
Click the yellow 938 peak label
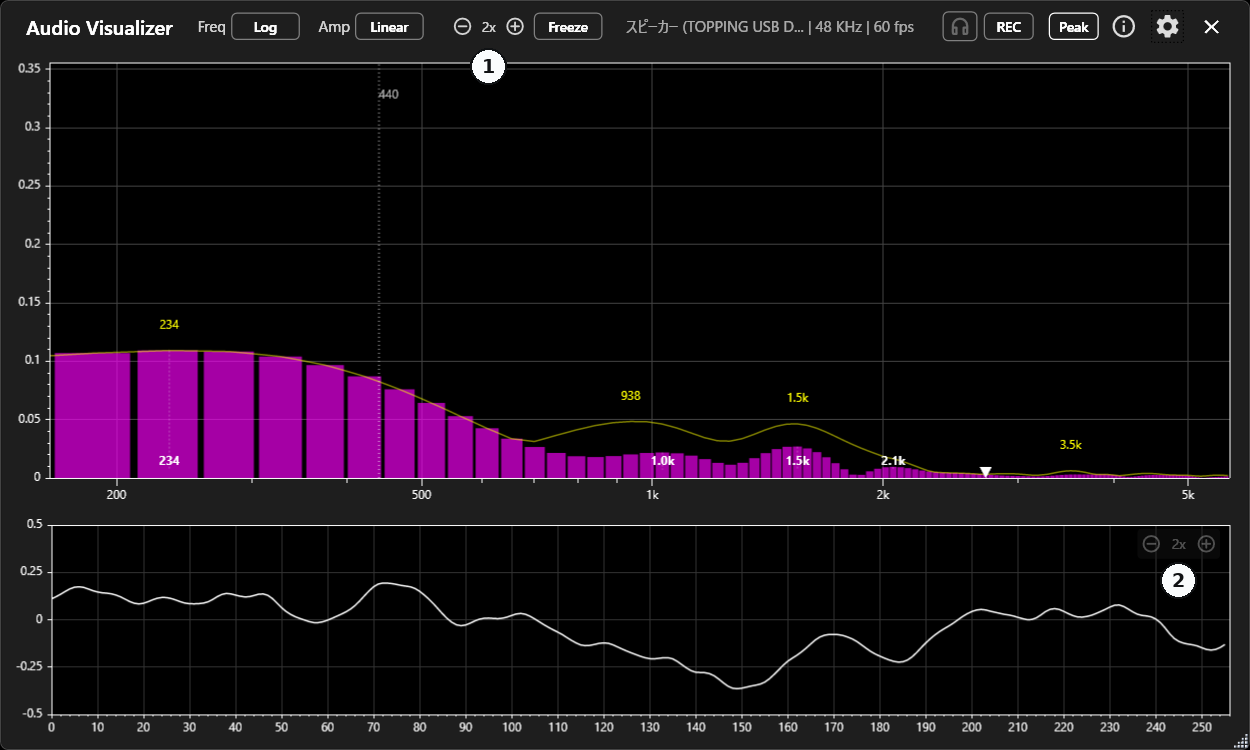click(630, 396)
